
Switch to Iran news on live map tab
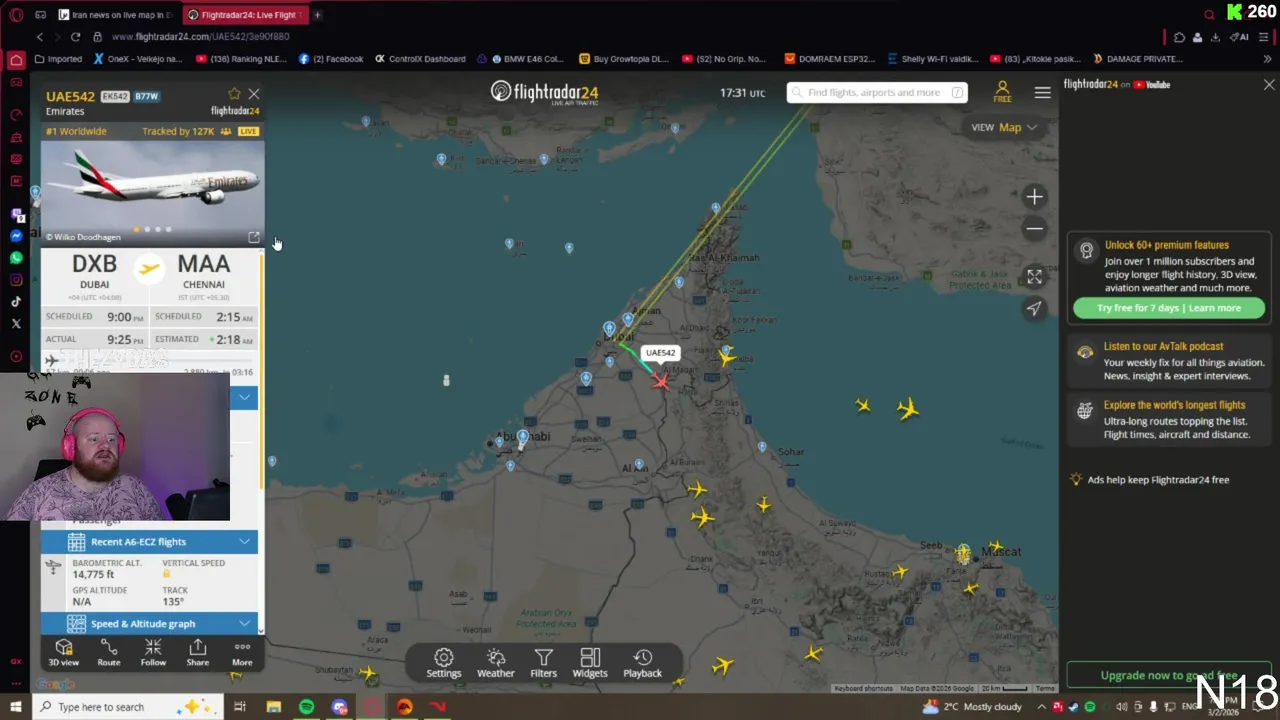[x=115, y=15]
